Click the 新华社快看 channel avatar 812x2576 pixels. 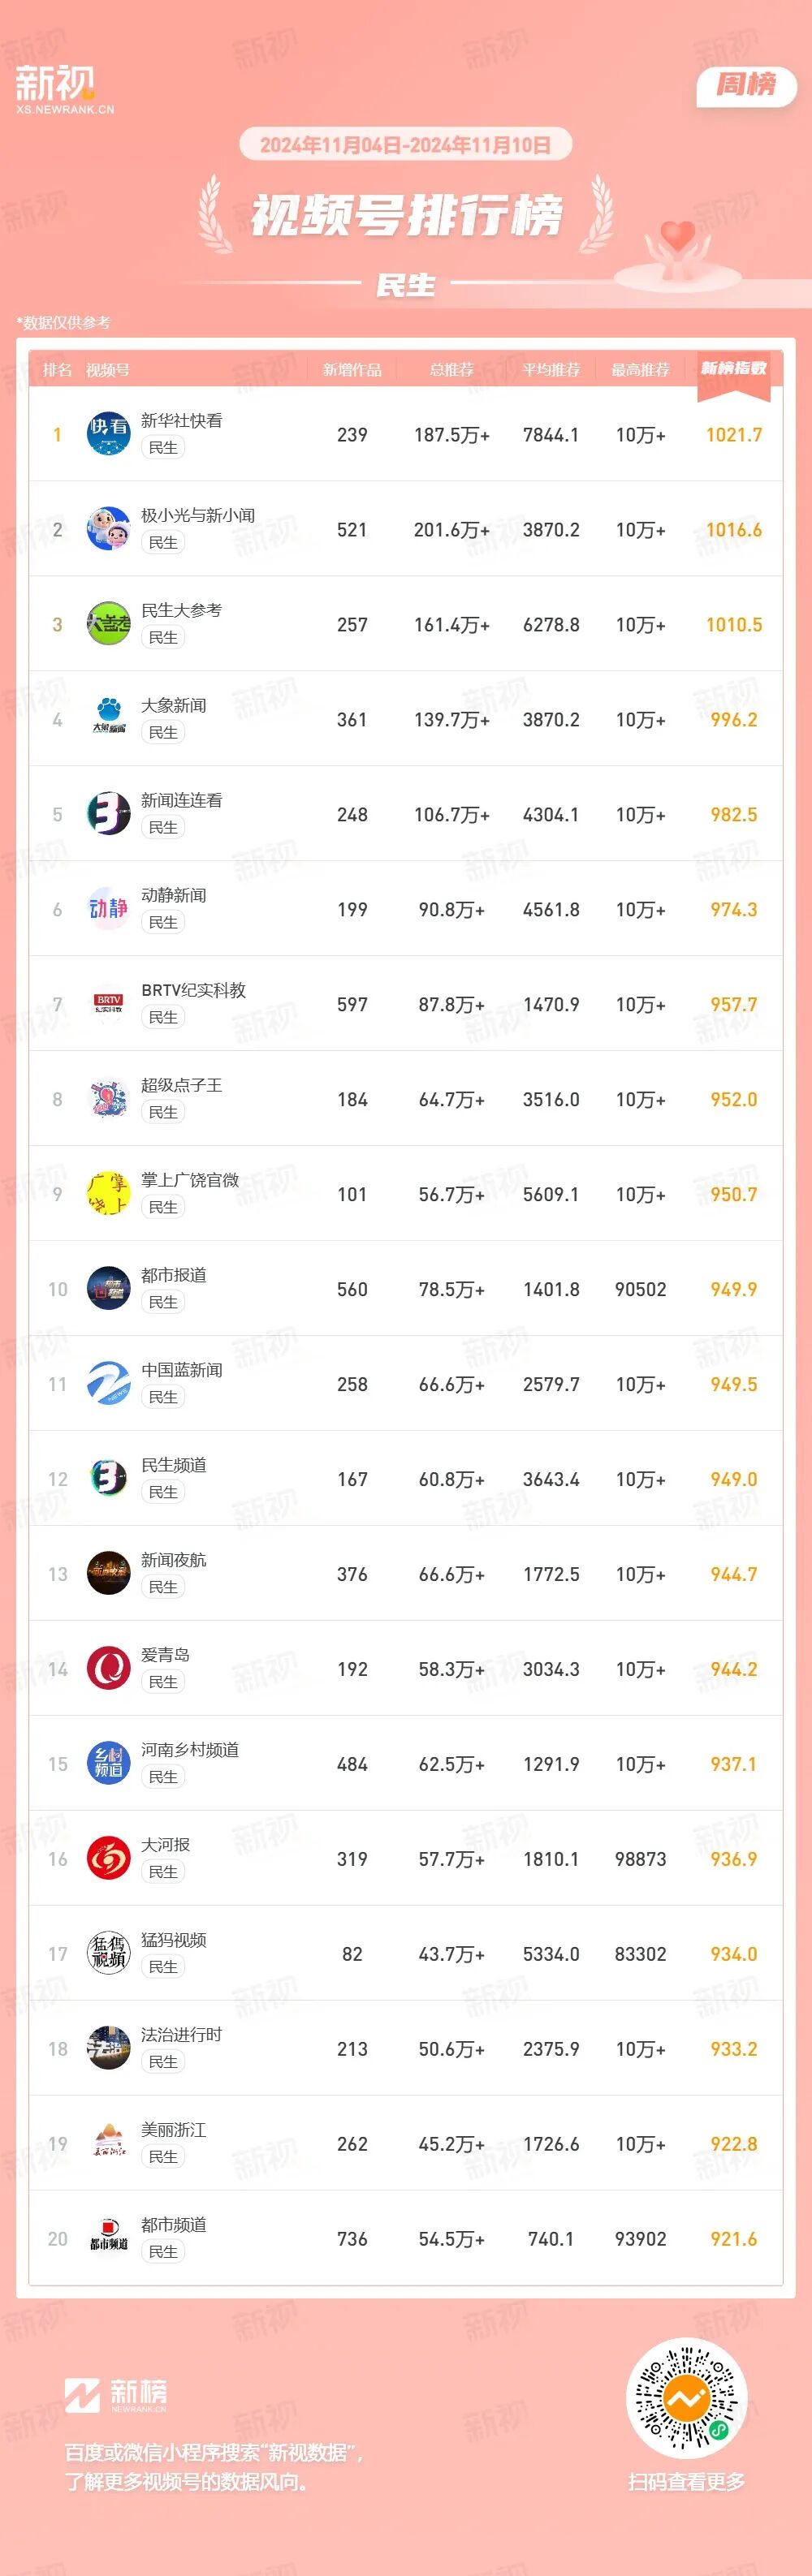coord(108,434)
